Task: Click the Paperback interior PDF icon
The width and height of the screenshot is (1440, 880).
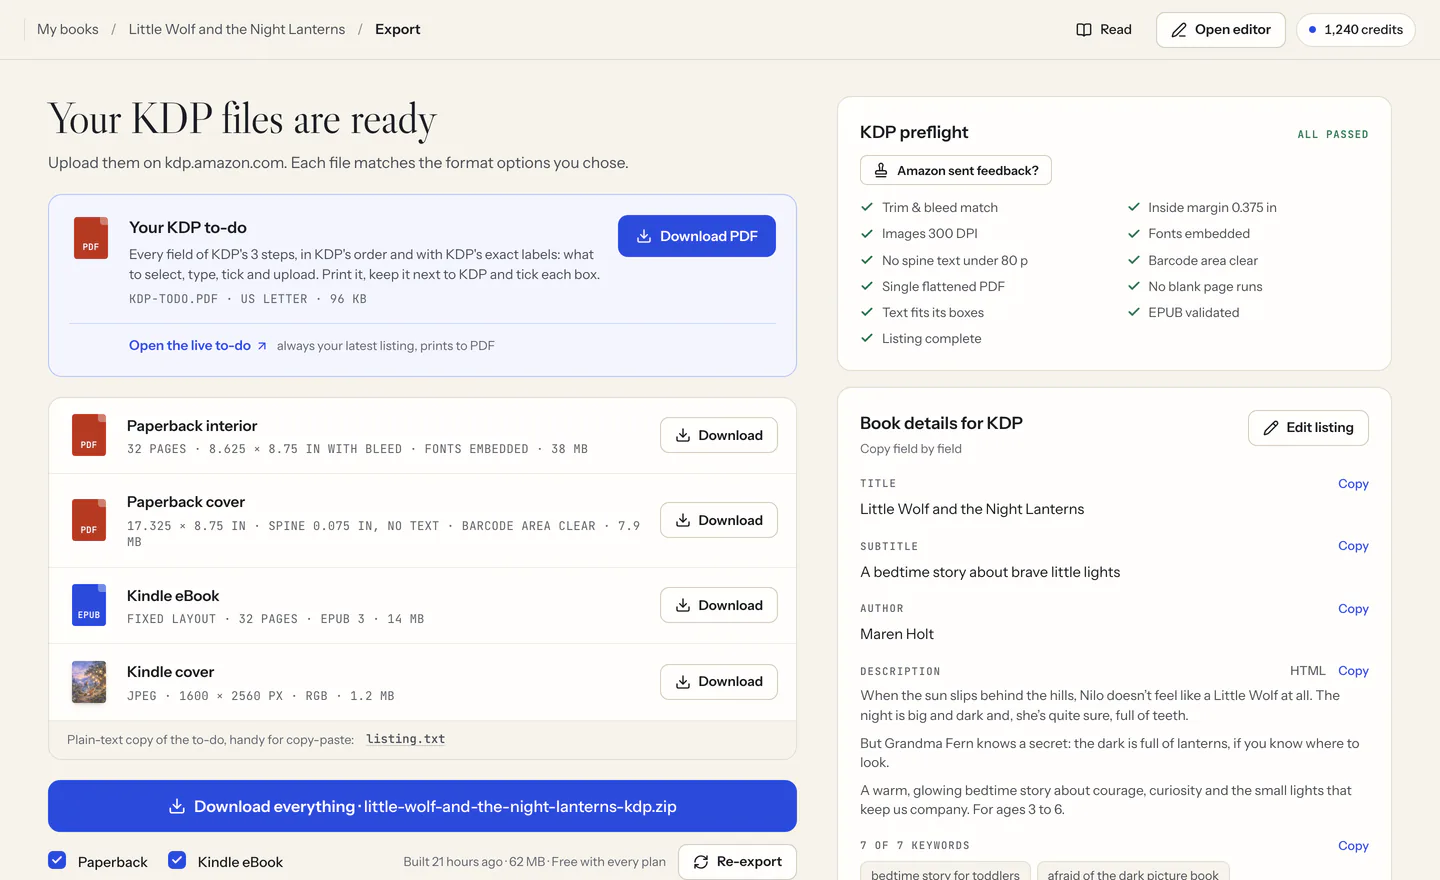Action: (89, 435)
